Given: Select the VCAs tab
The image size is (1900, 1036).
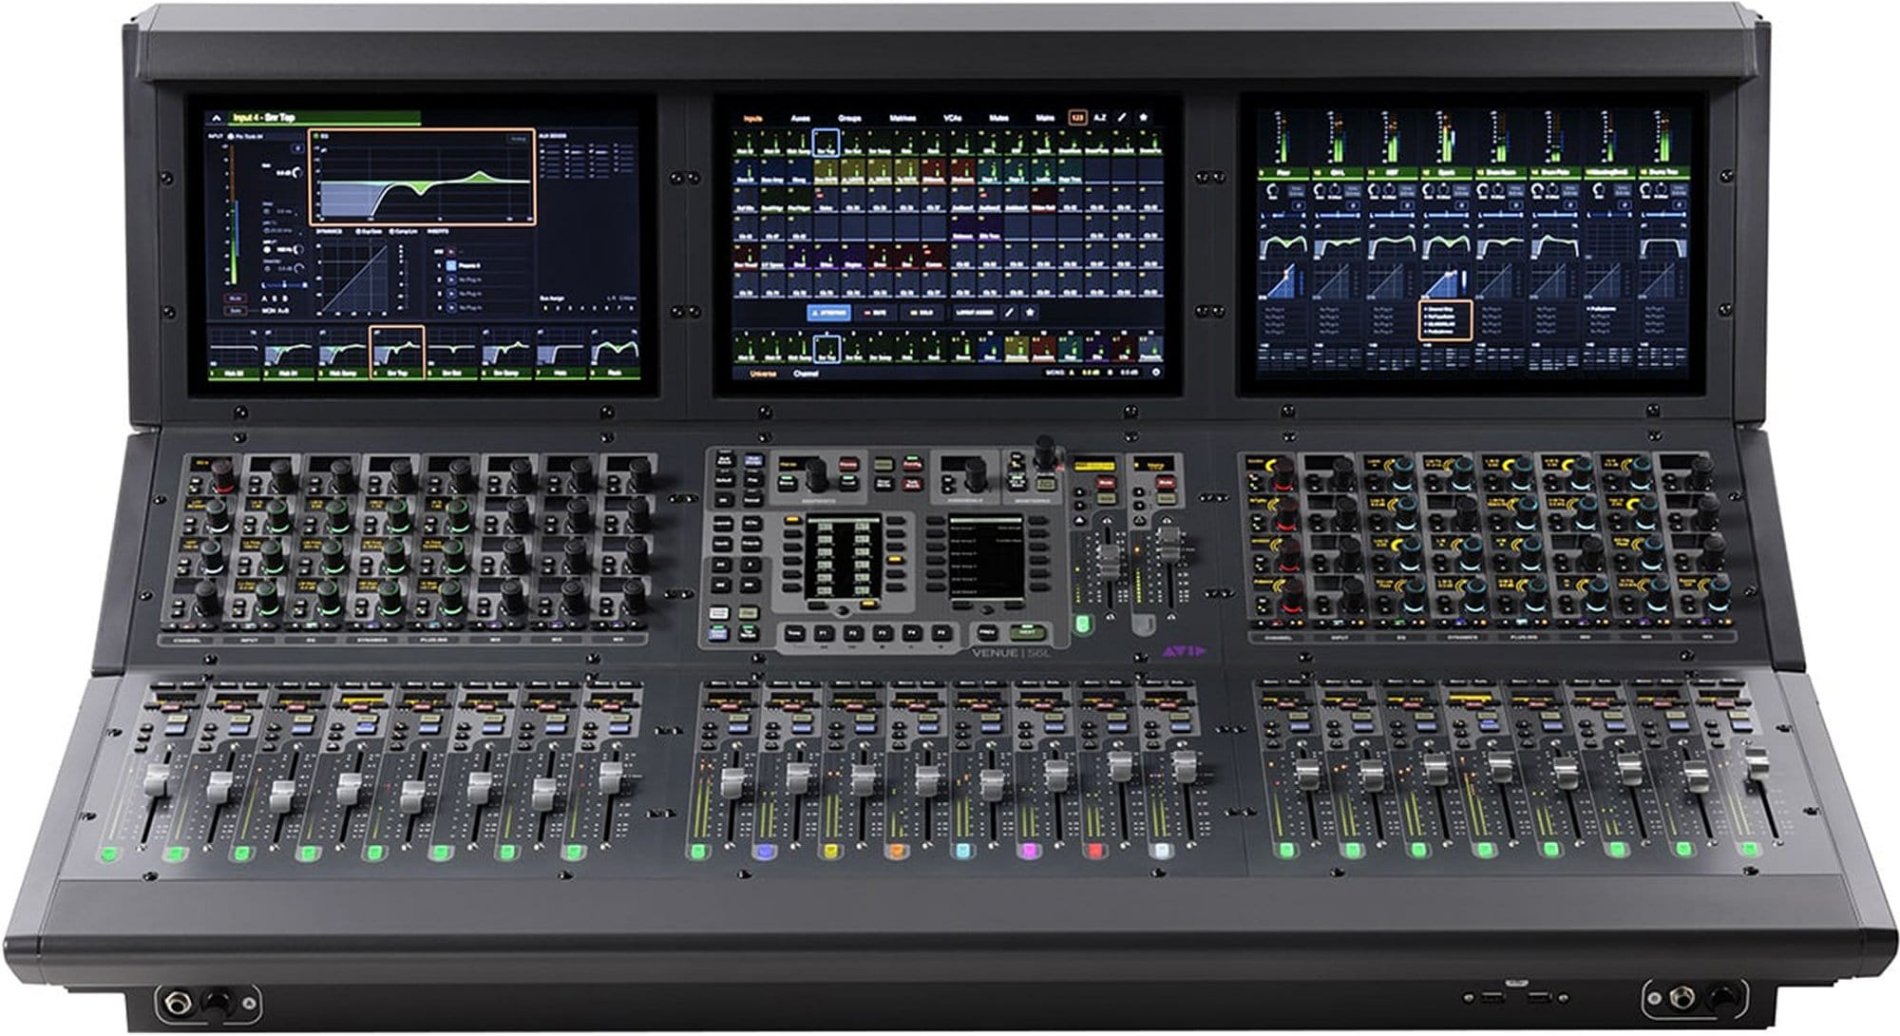Looking at the screenshot, I should (952, 118).
